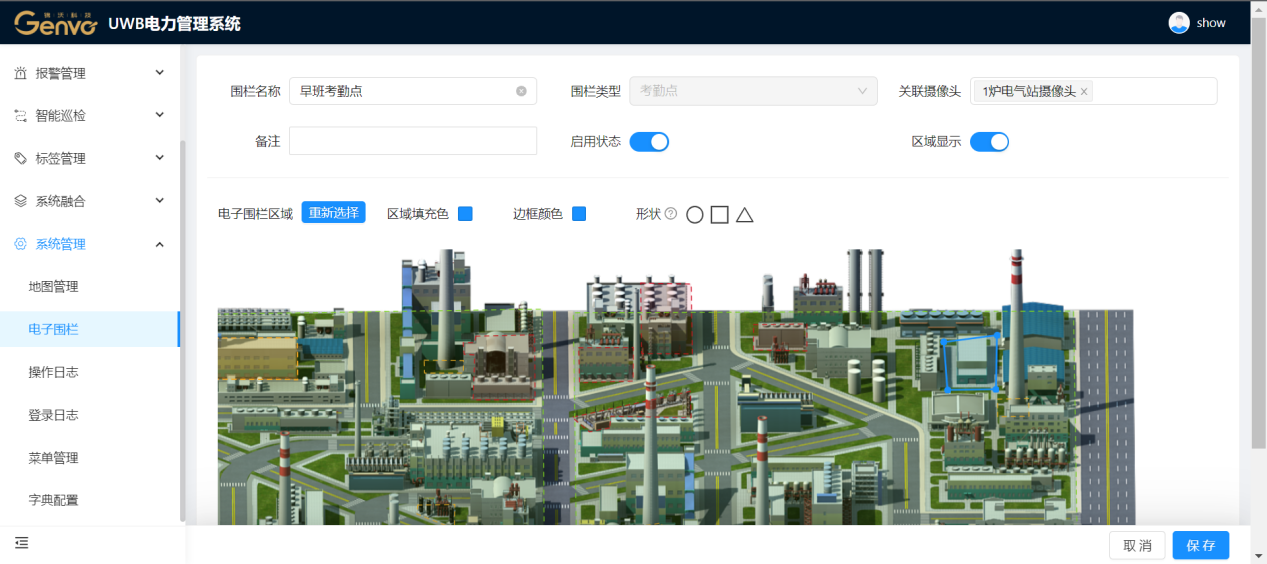This screenshot has height=564, width=1267.
Task: Open the 地图管理 menu item
Action: pos(90,287)
